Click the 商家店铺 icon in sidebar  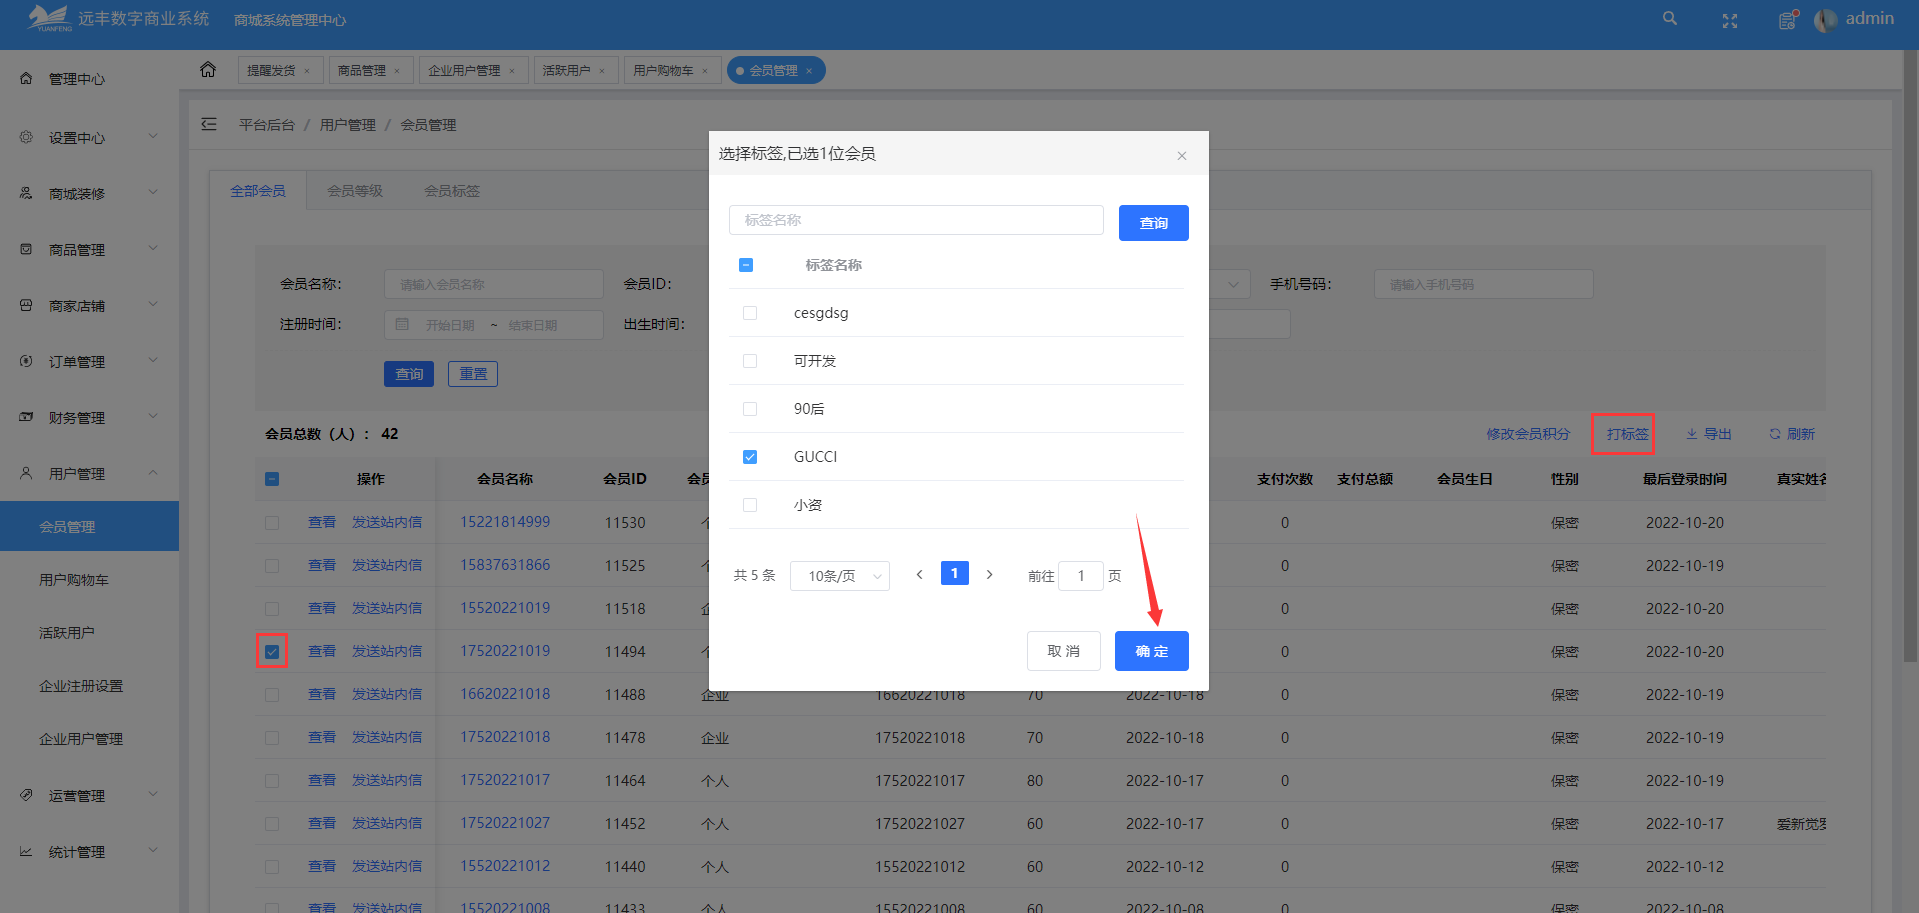pos(26,305)
